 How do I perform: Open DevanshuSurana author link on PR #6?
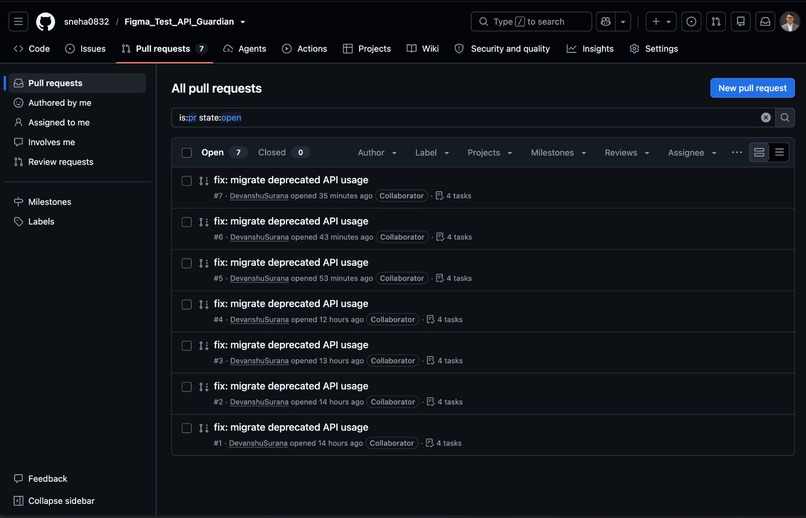(259, 237)
